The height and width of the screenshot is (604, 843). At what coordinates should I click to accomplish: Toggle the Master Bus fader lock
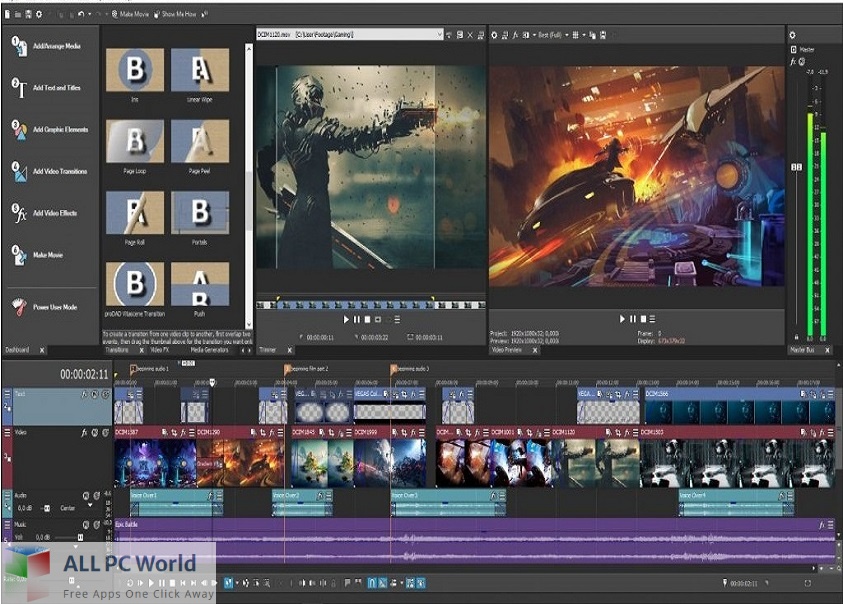click(x=796, y=337)
